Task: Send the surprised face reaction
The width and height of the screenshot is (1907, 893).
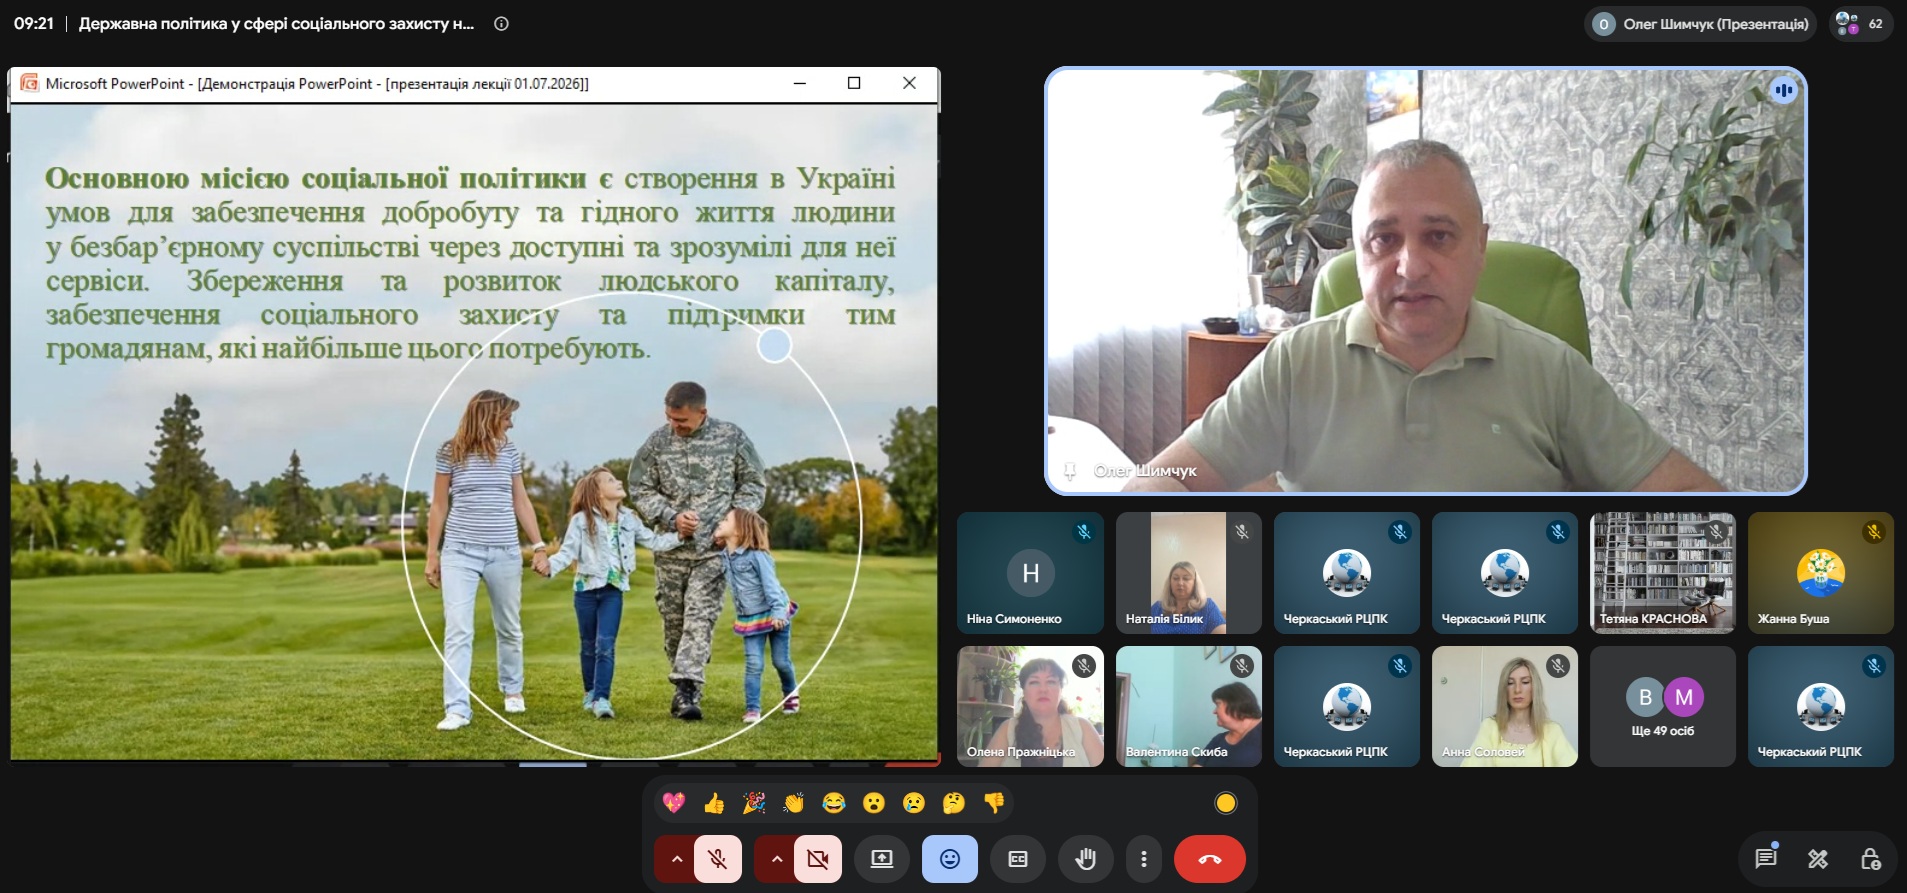Action: coord(874,803)
